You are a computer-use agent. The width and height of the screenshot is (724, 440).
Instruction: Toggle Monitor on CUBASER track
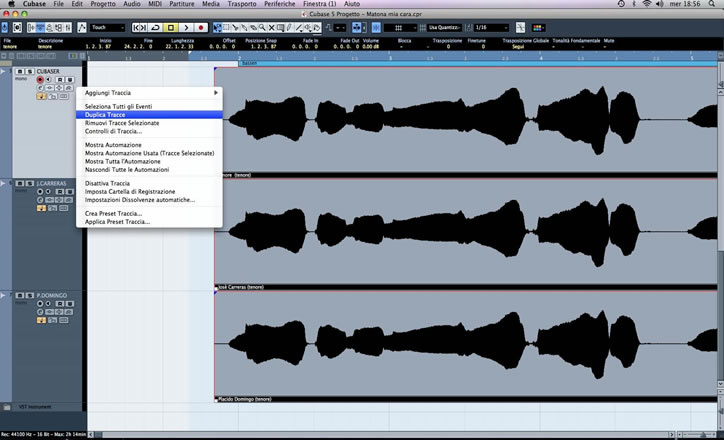point(48,79)
